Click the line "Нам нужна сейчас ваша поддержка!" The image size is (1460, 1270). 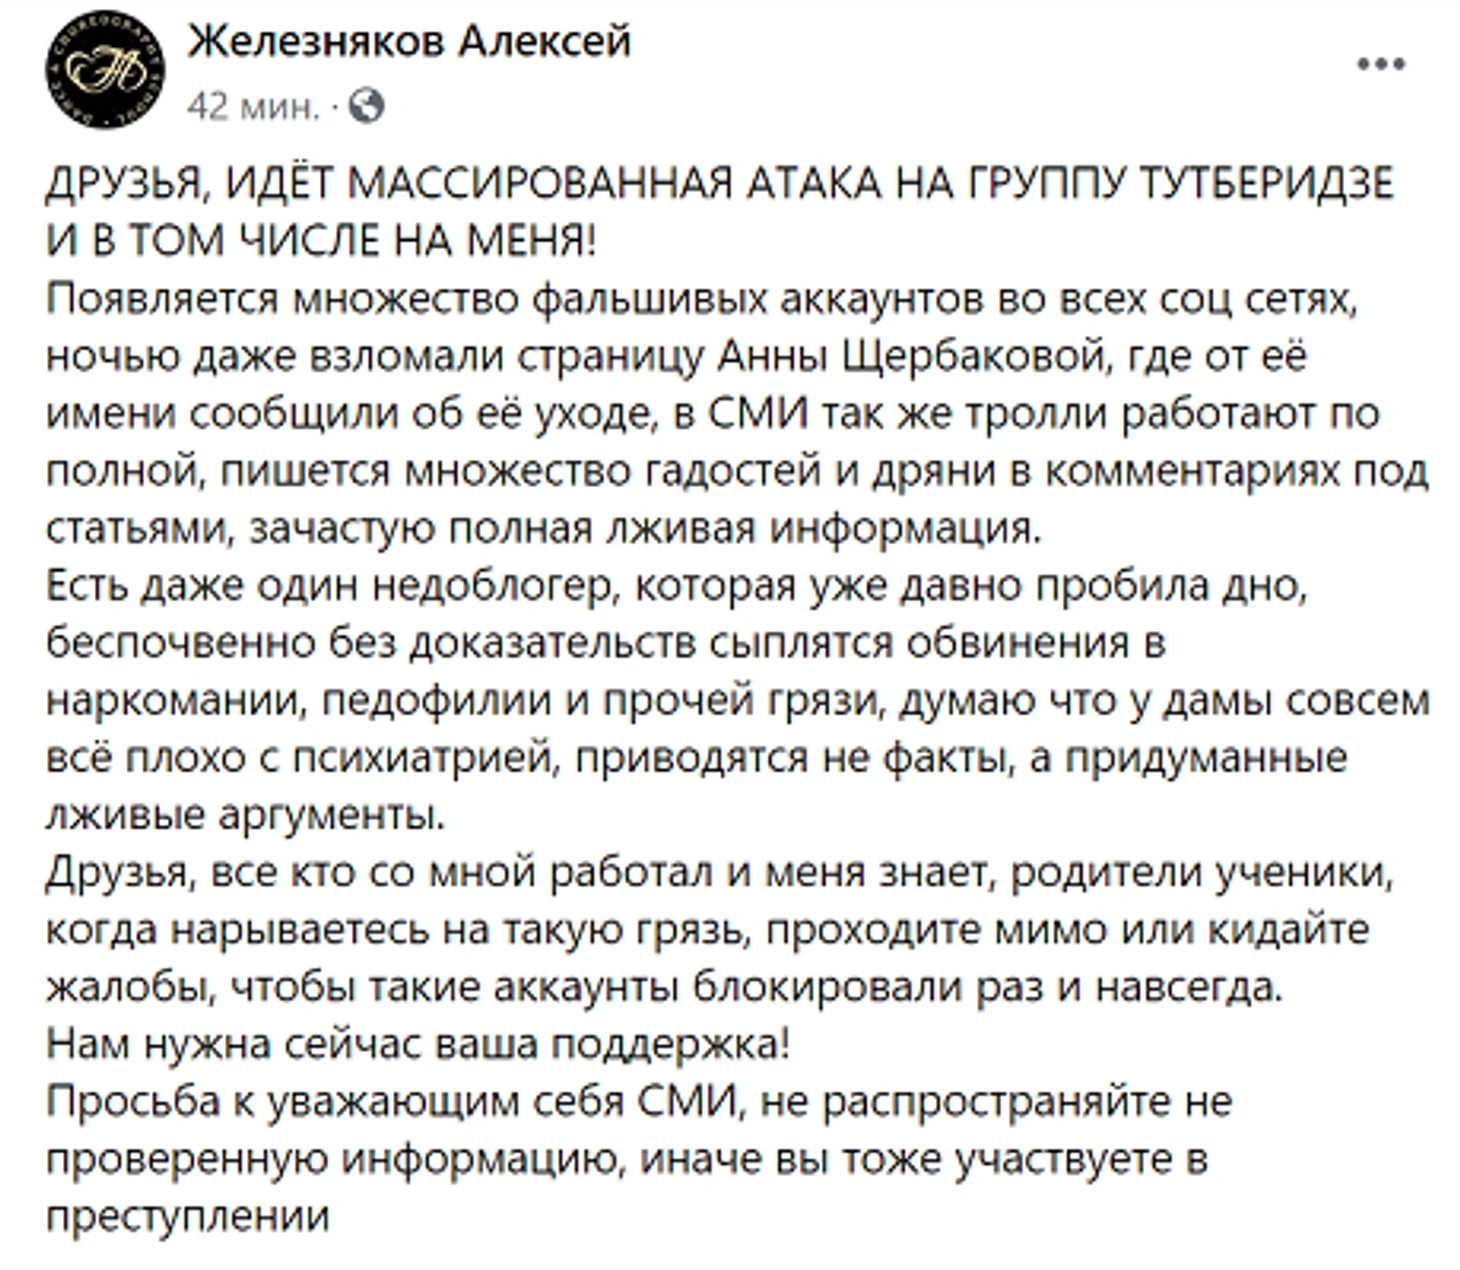(x=418, y=1045)
